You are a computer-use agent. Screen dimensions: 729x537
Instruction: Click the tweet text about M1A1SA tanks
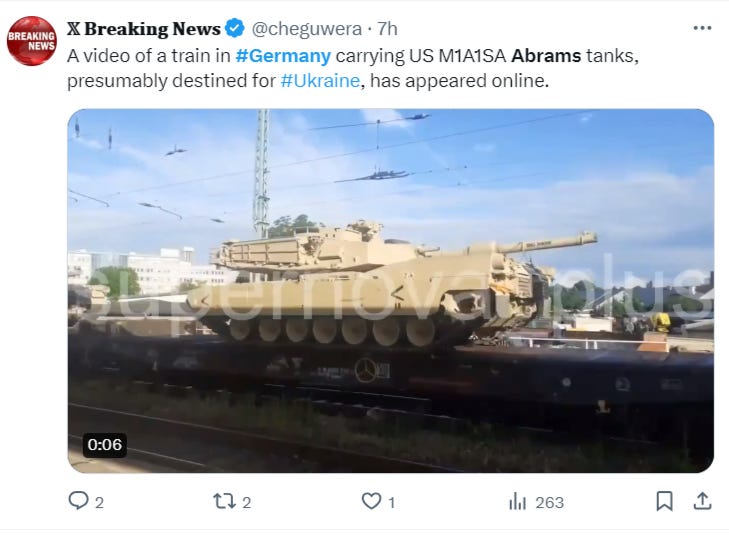353,68
